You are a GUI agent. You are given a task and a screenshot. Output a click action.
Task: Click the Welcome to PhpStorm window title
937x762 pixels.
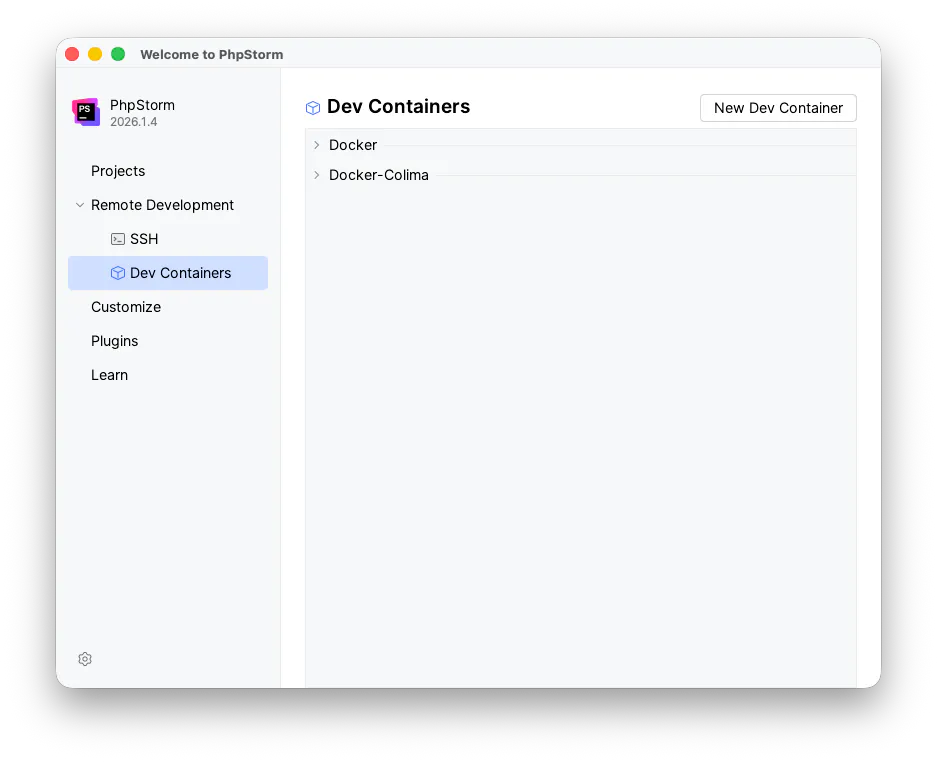[212, 54]
